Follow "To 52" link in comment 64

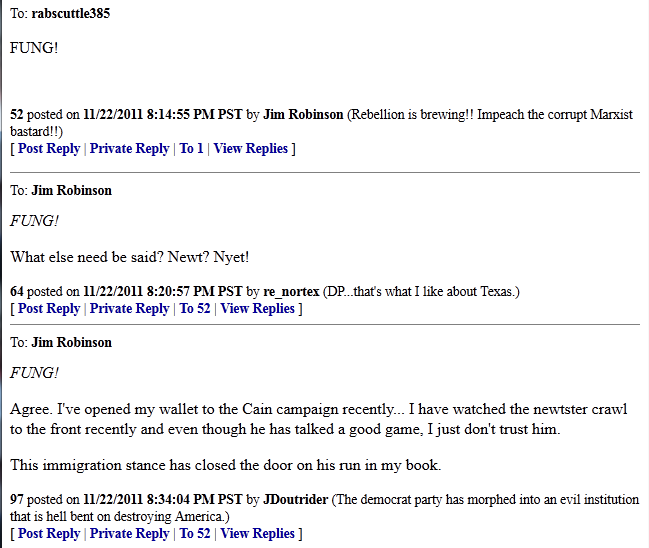tap(195, 309)
